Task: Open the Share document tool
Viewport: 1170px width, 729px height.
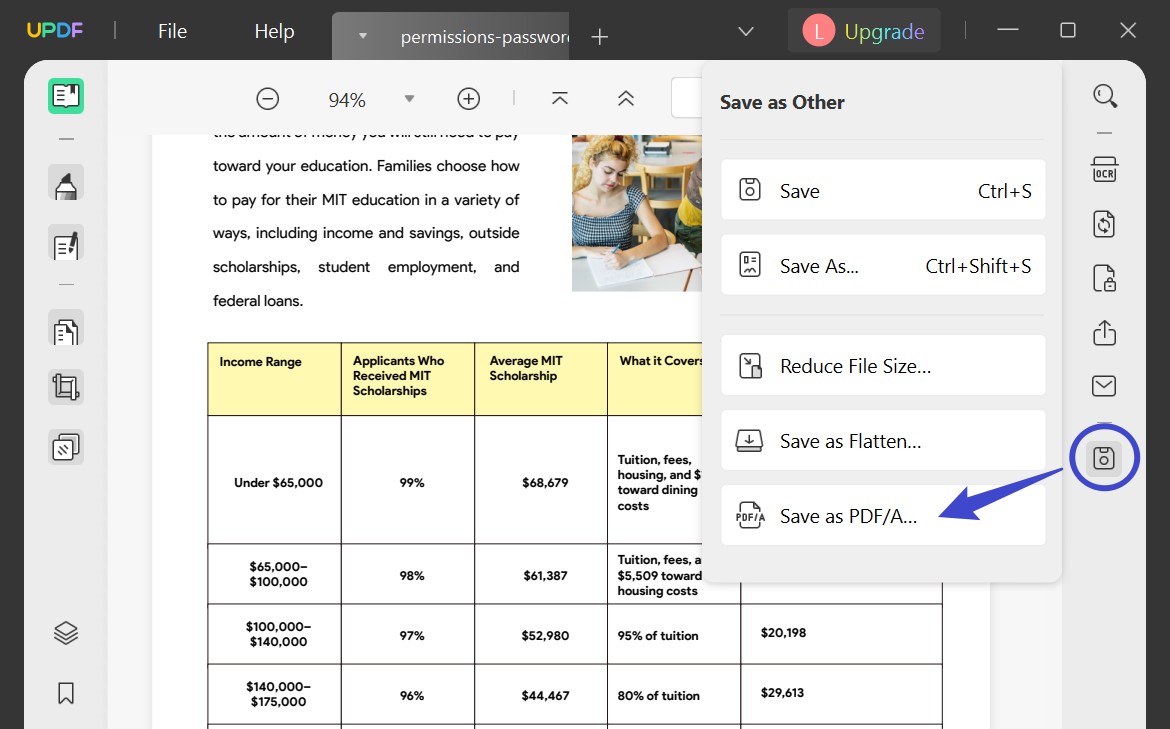Action: click(x=1104, y=333)
